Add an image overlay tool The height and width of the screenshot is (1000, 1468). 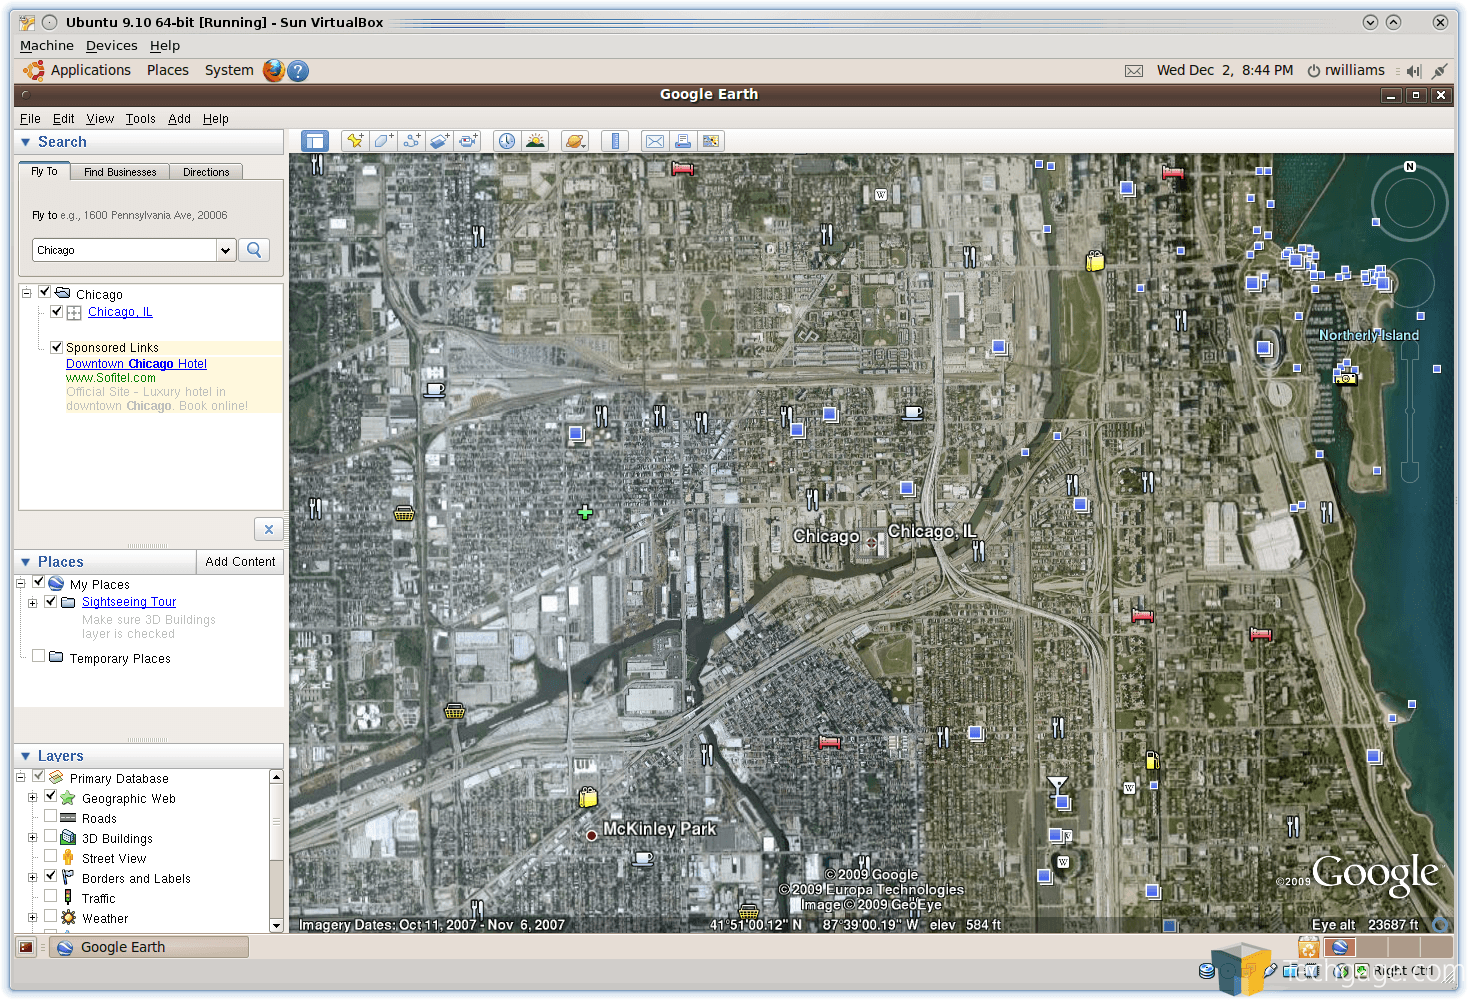tap(439, 141)
